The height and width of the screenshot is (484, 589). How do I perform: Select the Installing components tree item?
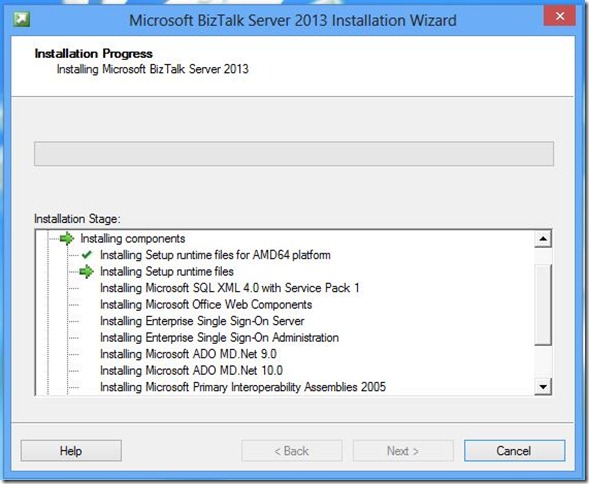pyautogui.click(x=133, y=239)
